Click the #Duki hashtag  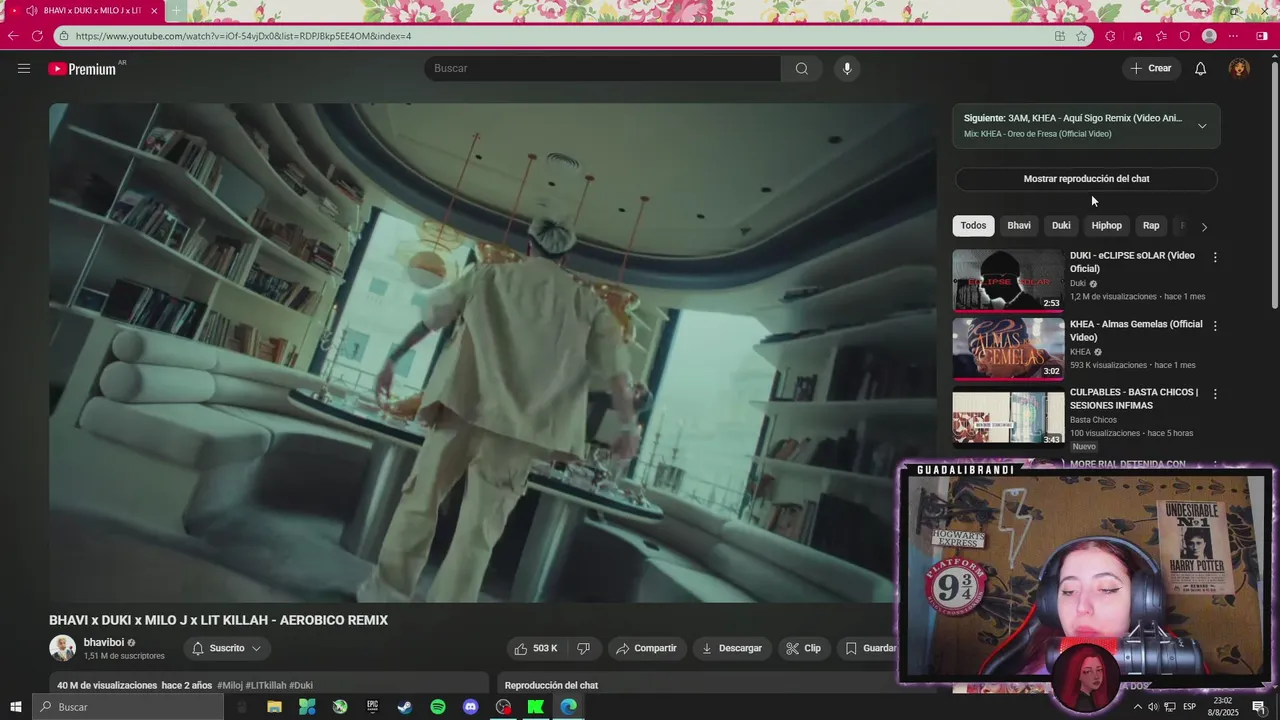tap(301, 685)
